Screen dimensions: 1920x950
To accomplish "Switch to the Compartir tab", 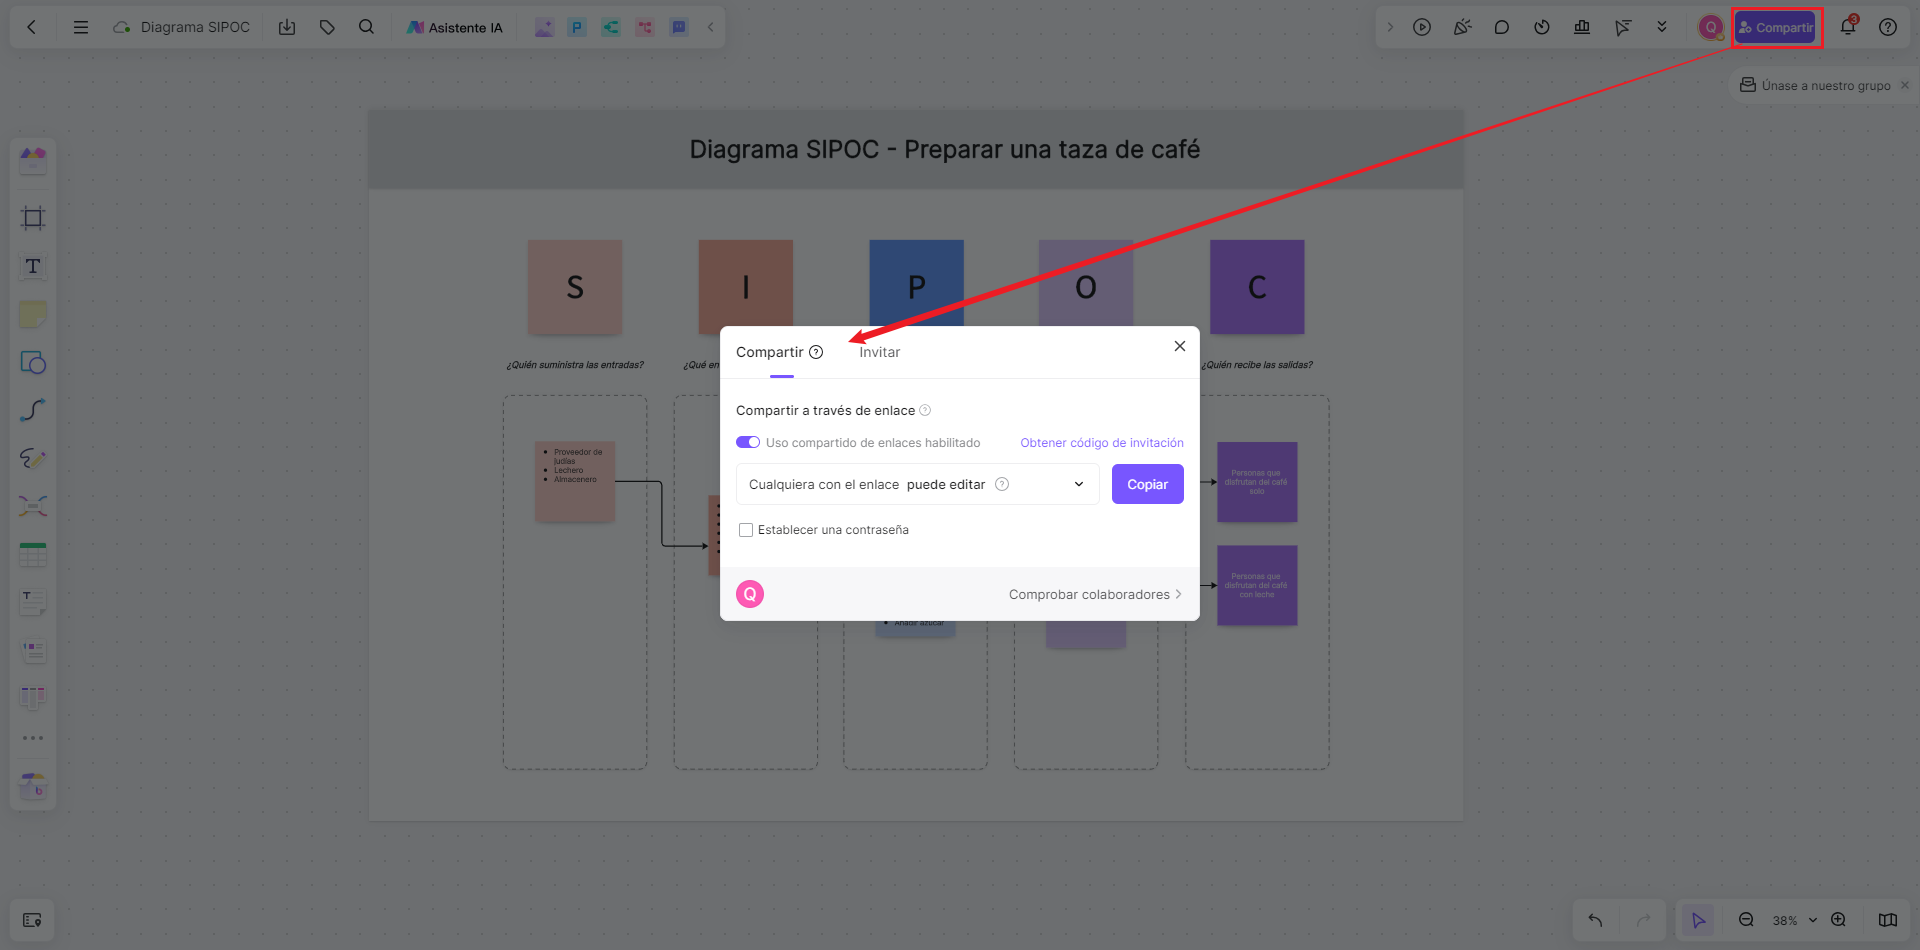I will pyautogui.click(x=770, y=352).
